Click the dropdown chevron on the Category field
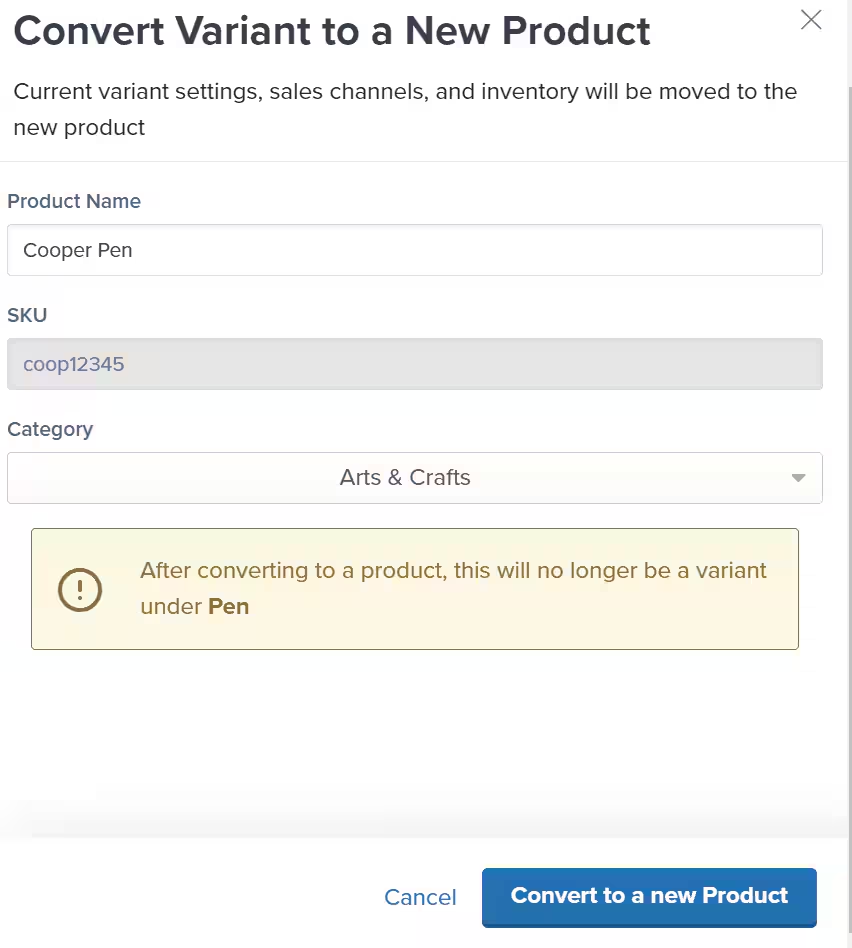 point(798,478)
